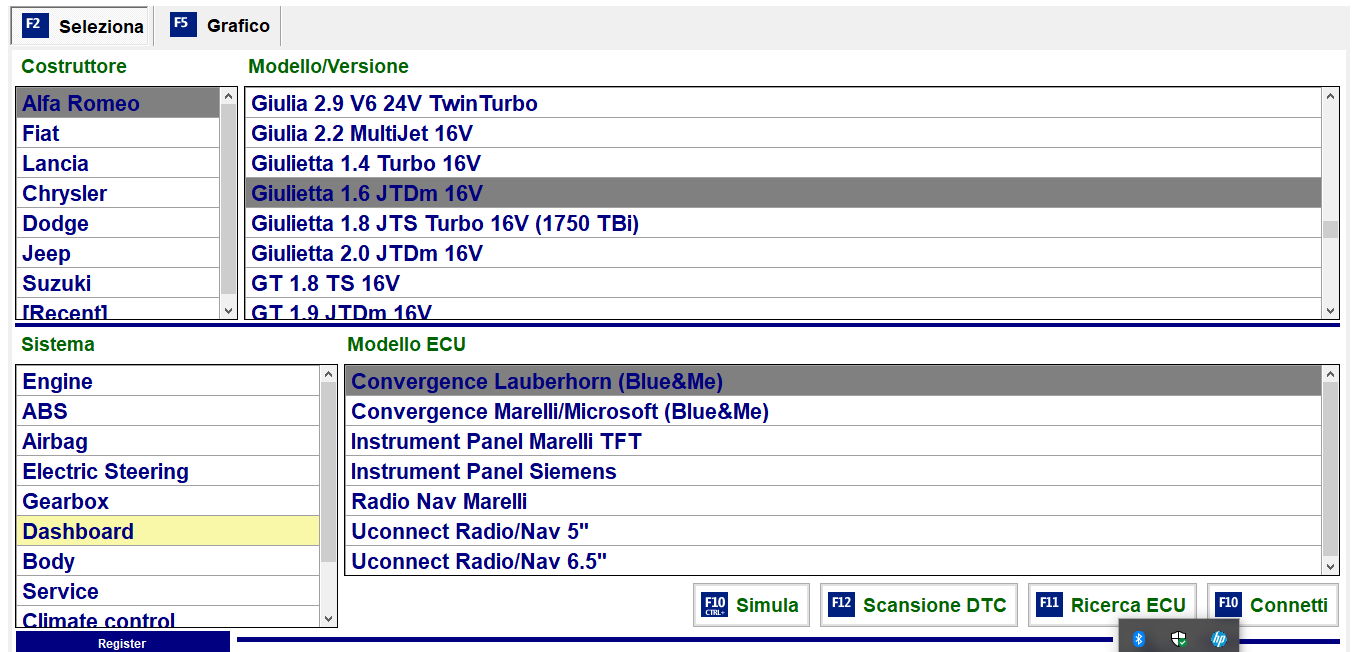This screenshot has height=652, width=1352.
Task: Click the Register button
Action: (122, 643)
